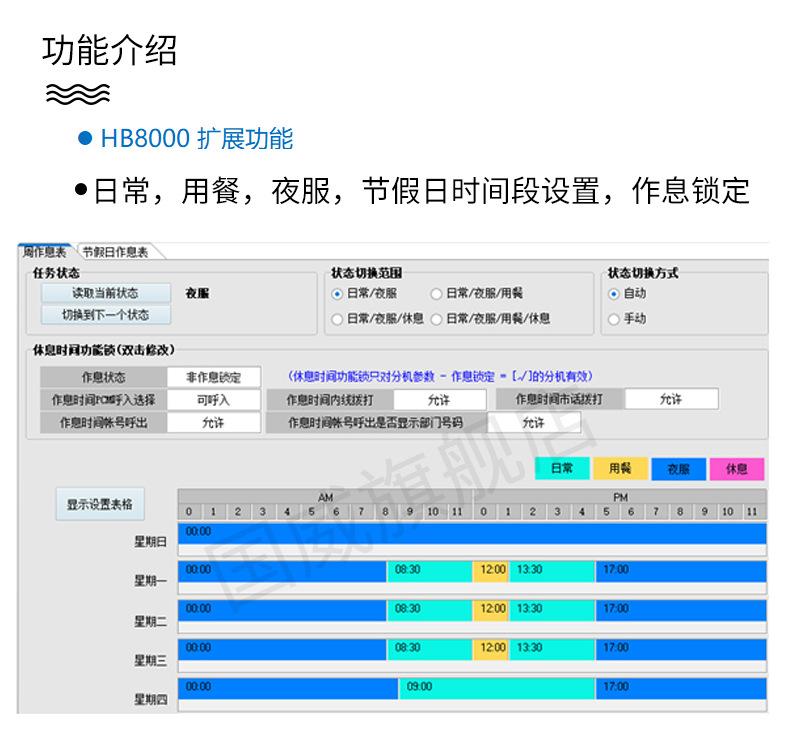Click 星期一 17:00 night segment
The width and height of the screenshot is (790, 734).
tap(681, 572)
